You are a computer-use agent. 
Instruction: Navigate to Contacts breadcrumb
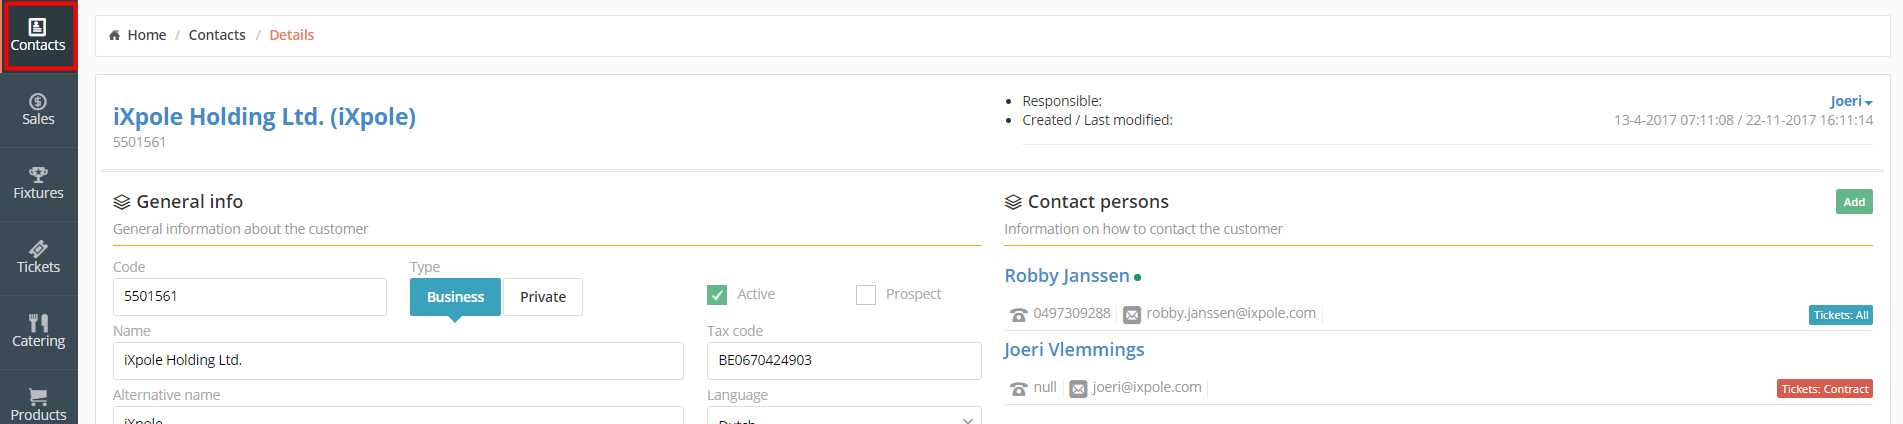click(217, 35)
